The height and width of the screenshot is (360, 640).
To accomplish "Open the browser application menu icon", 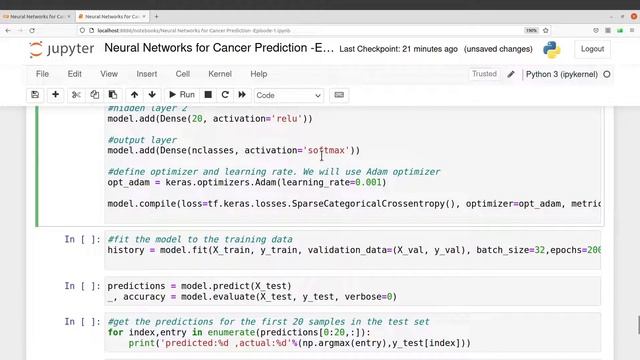I will (632, 31).
